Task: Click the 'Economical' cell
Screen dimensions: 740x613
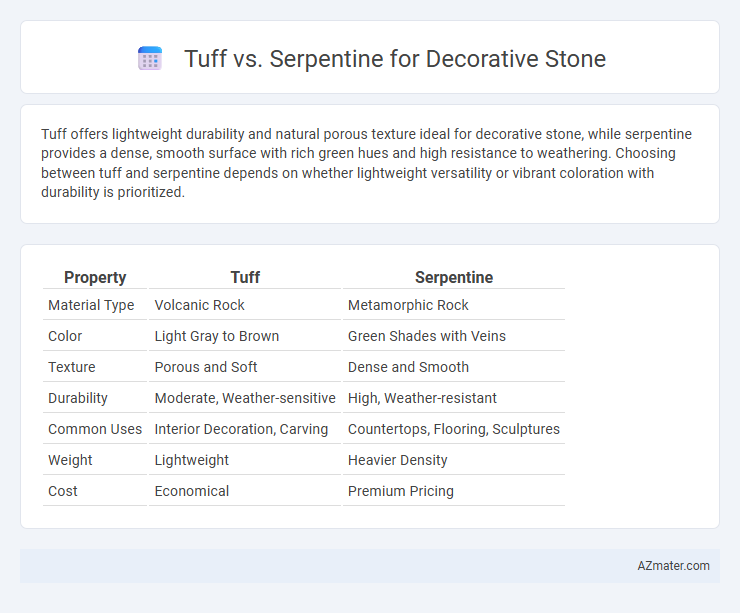Action: [192, 491]
